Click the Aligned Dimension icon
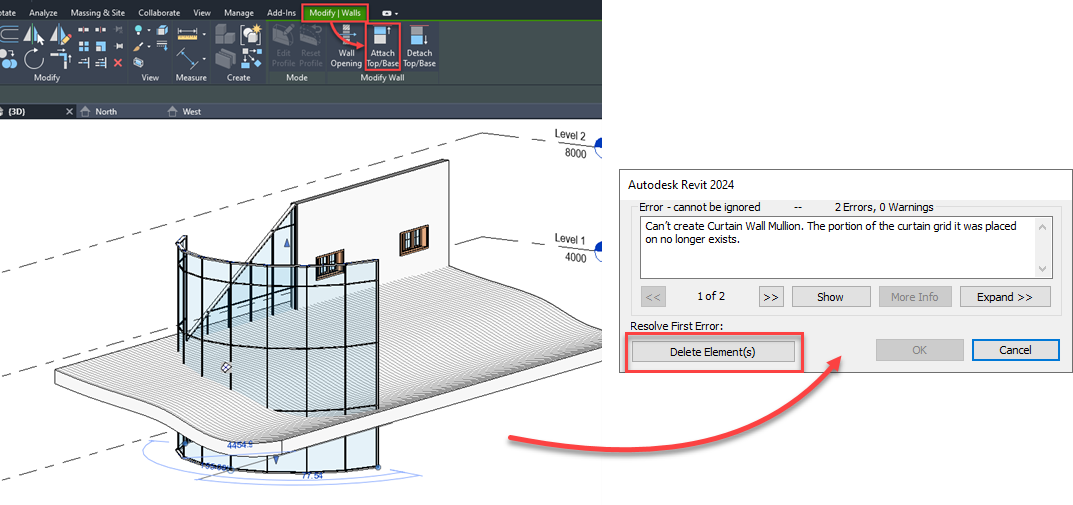 click(188, 59)
